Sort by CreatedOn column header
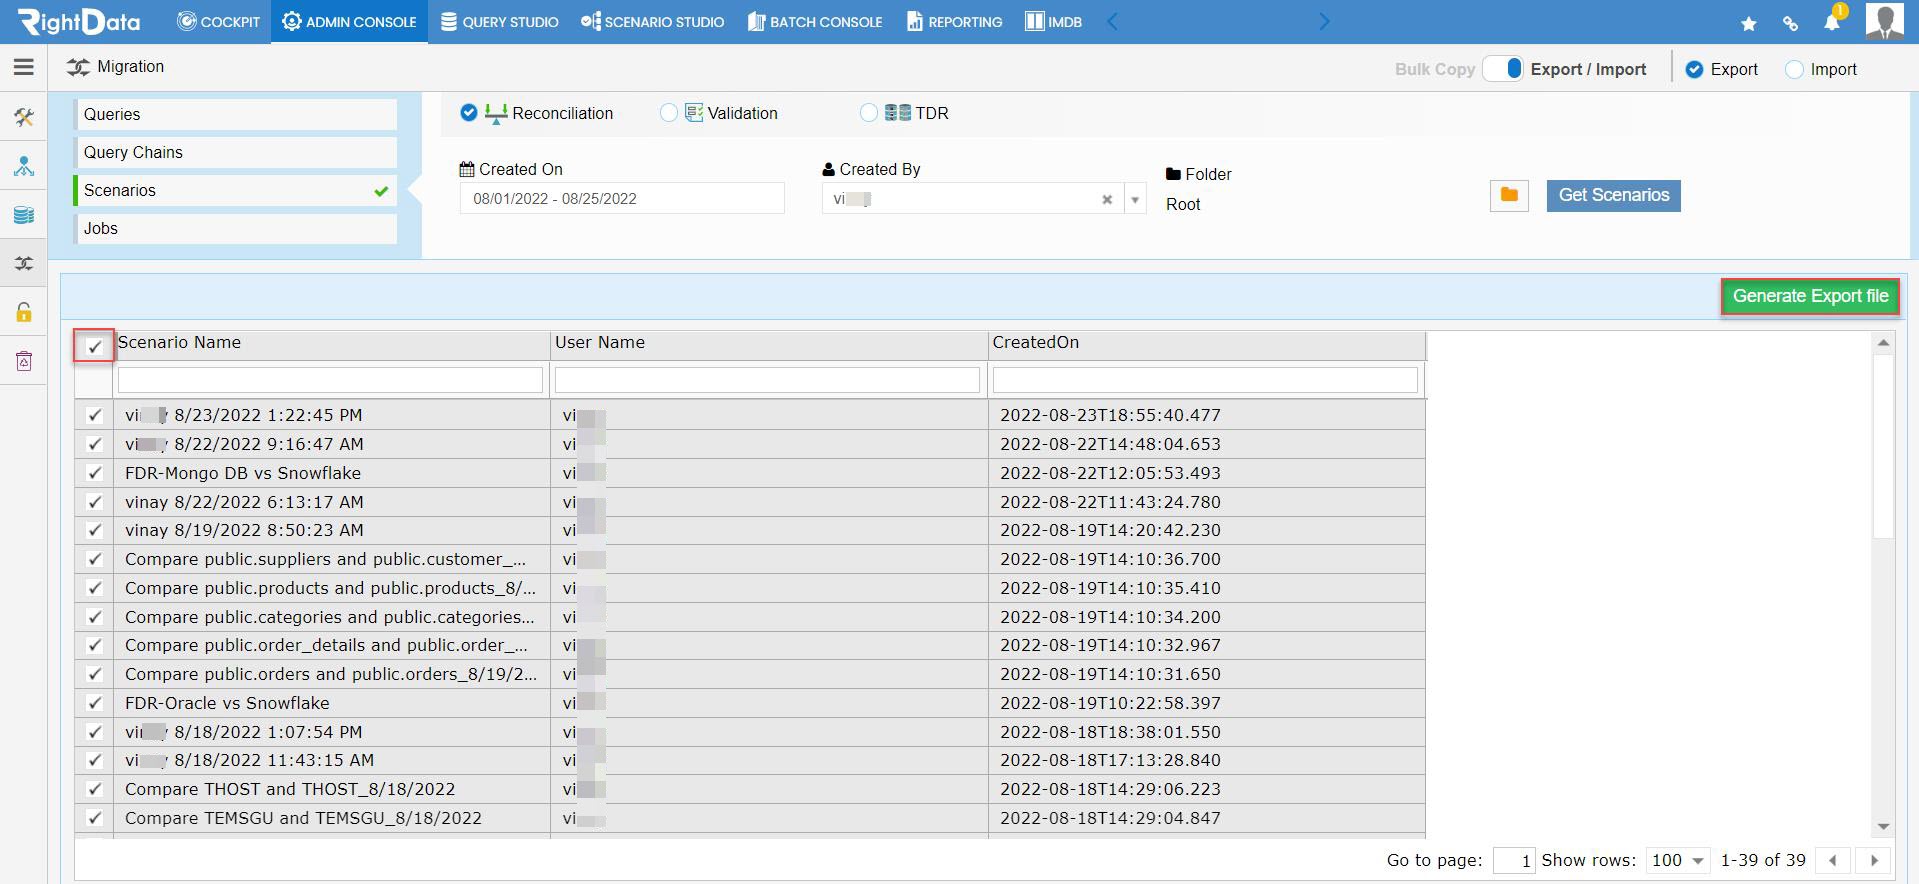The image size is (1919, 884). pyautogui.click(x=1207, y=343)
